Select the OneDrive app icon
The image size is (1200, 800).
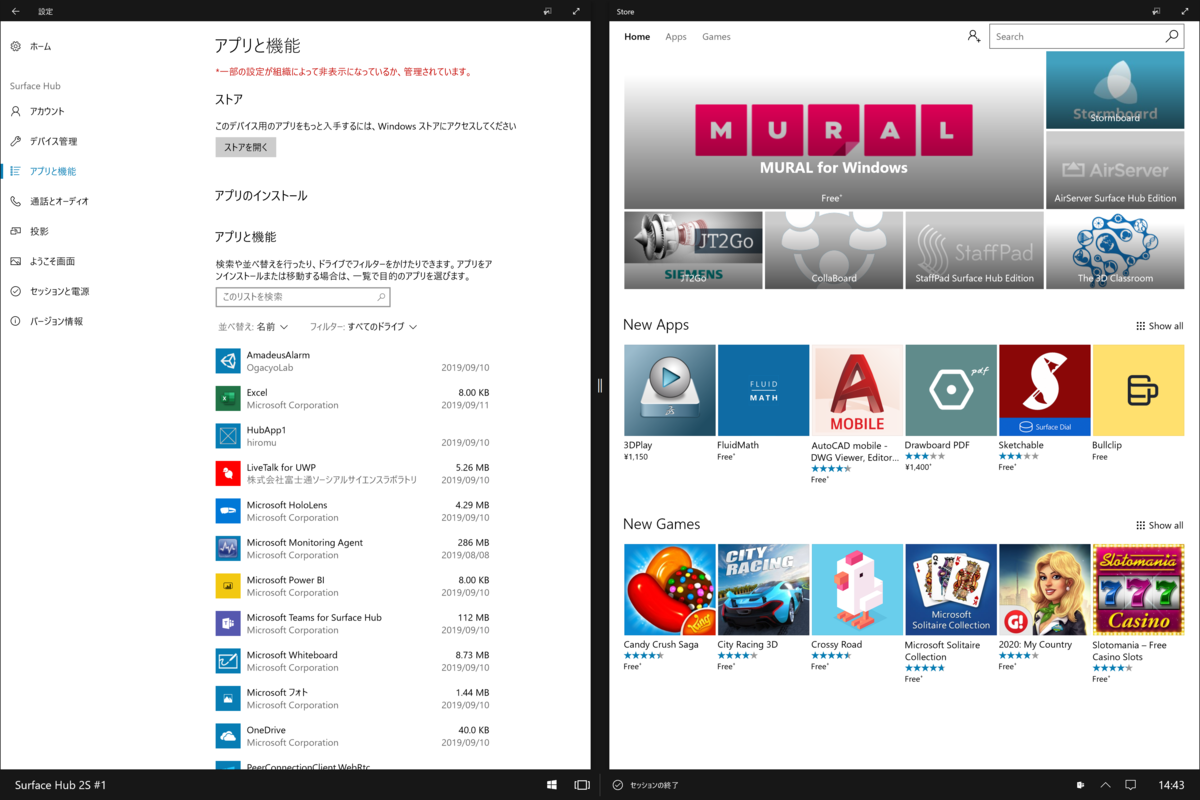click(x=228, y=736)
